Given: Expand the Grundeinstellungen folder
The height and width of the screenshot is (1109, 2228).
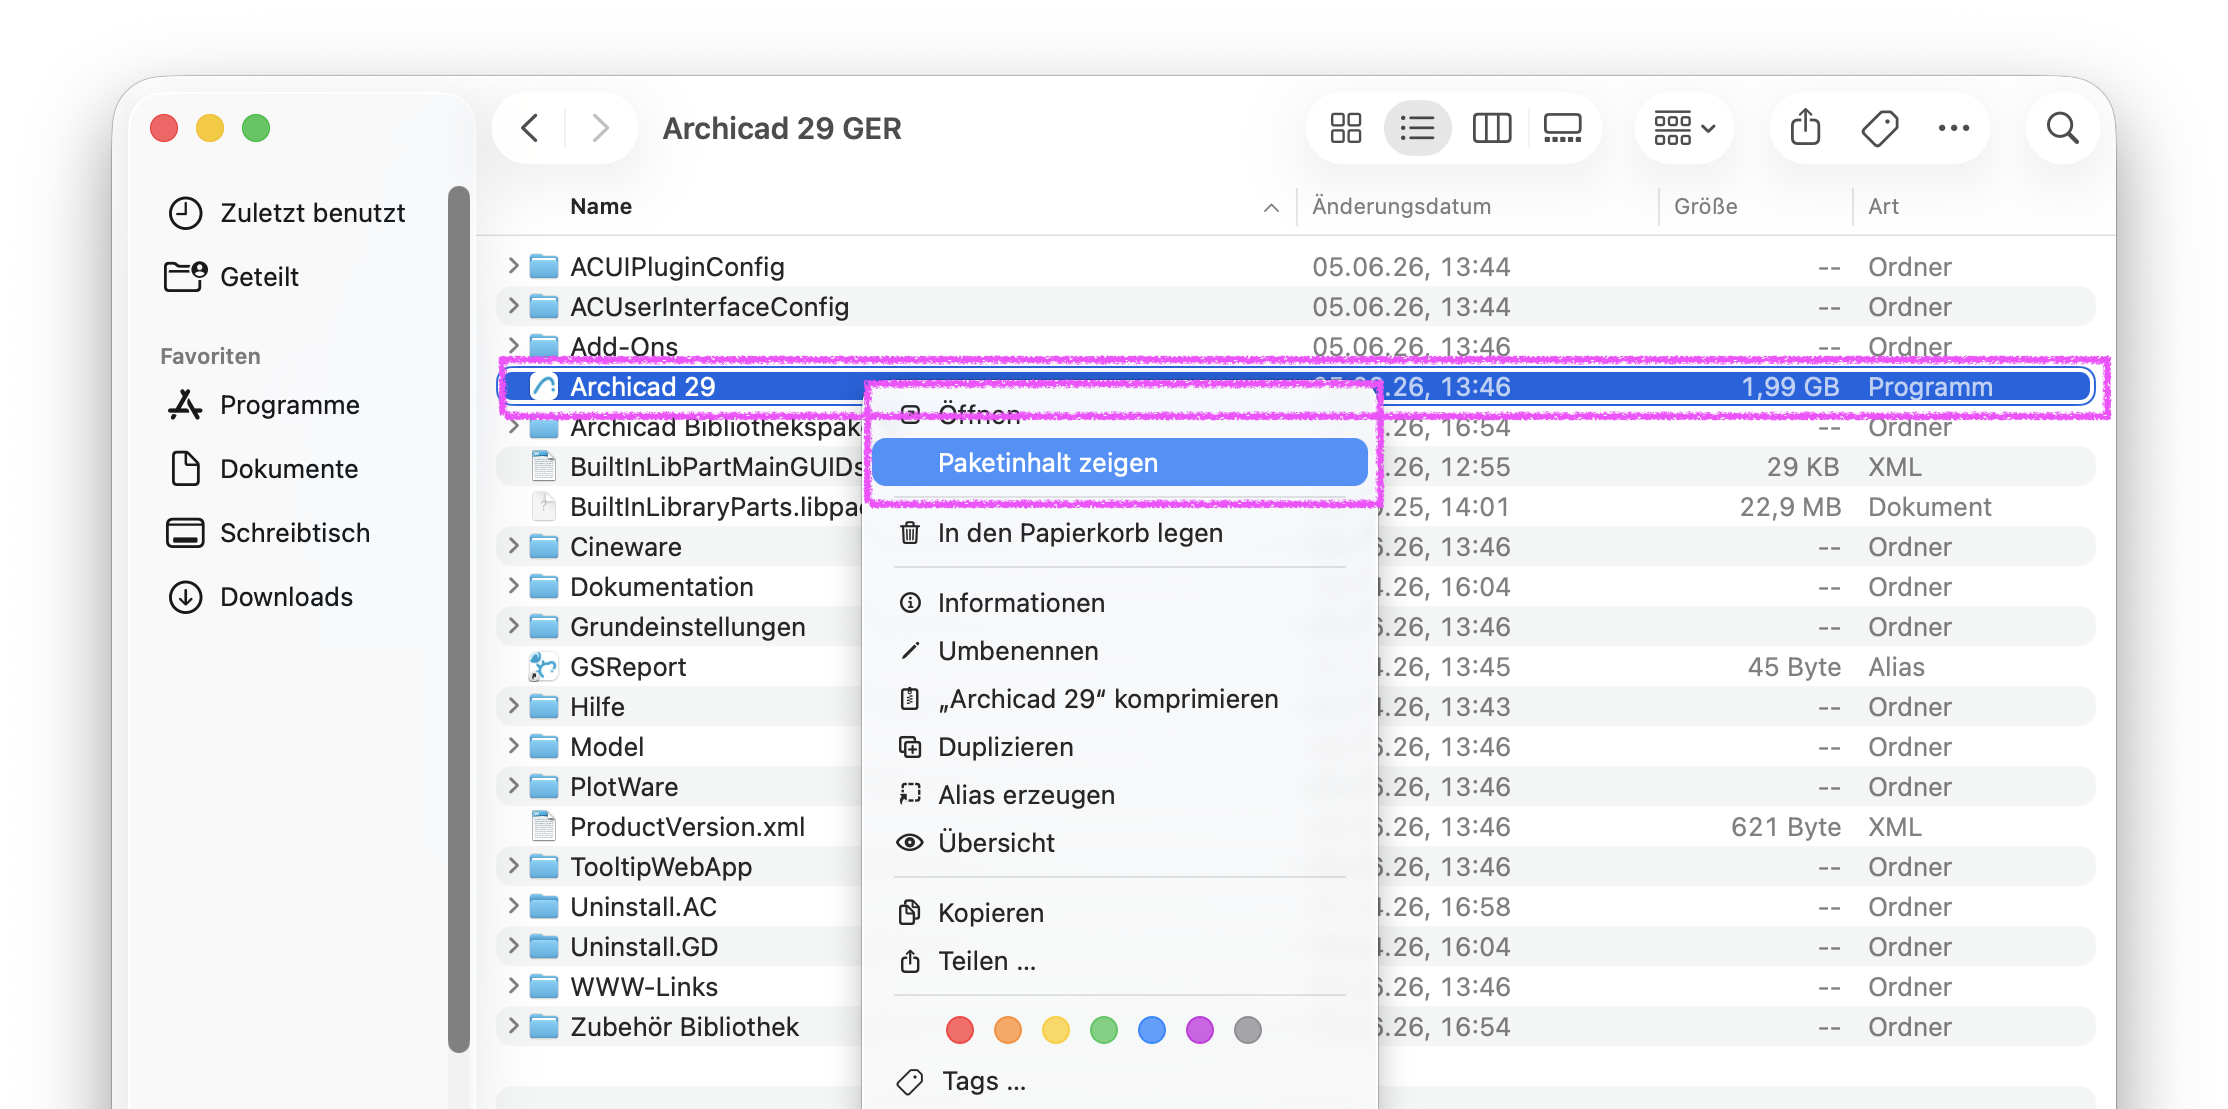Looking at the screenshot, I should pos(513,626).
